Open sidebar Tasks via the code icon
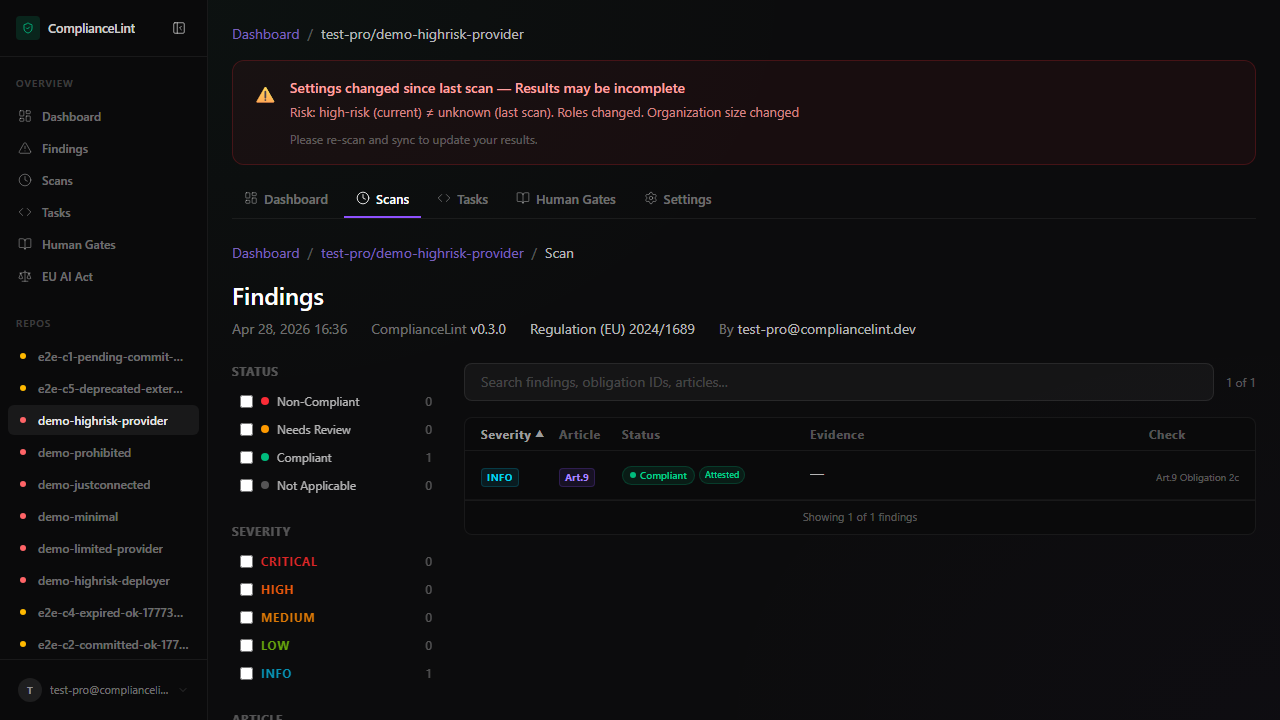Viewport: 1280px width, 720px height. pos(26,213)
